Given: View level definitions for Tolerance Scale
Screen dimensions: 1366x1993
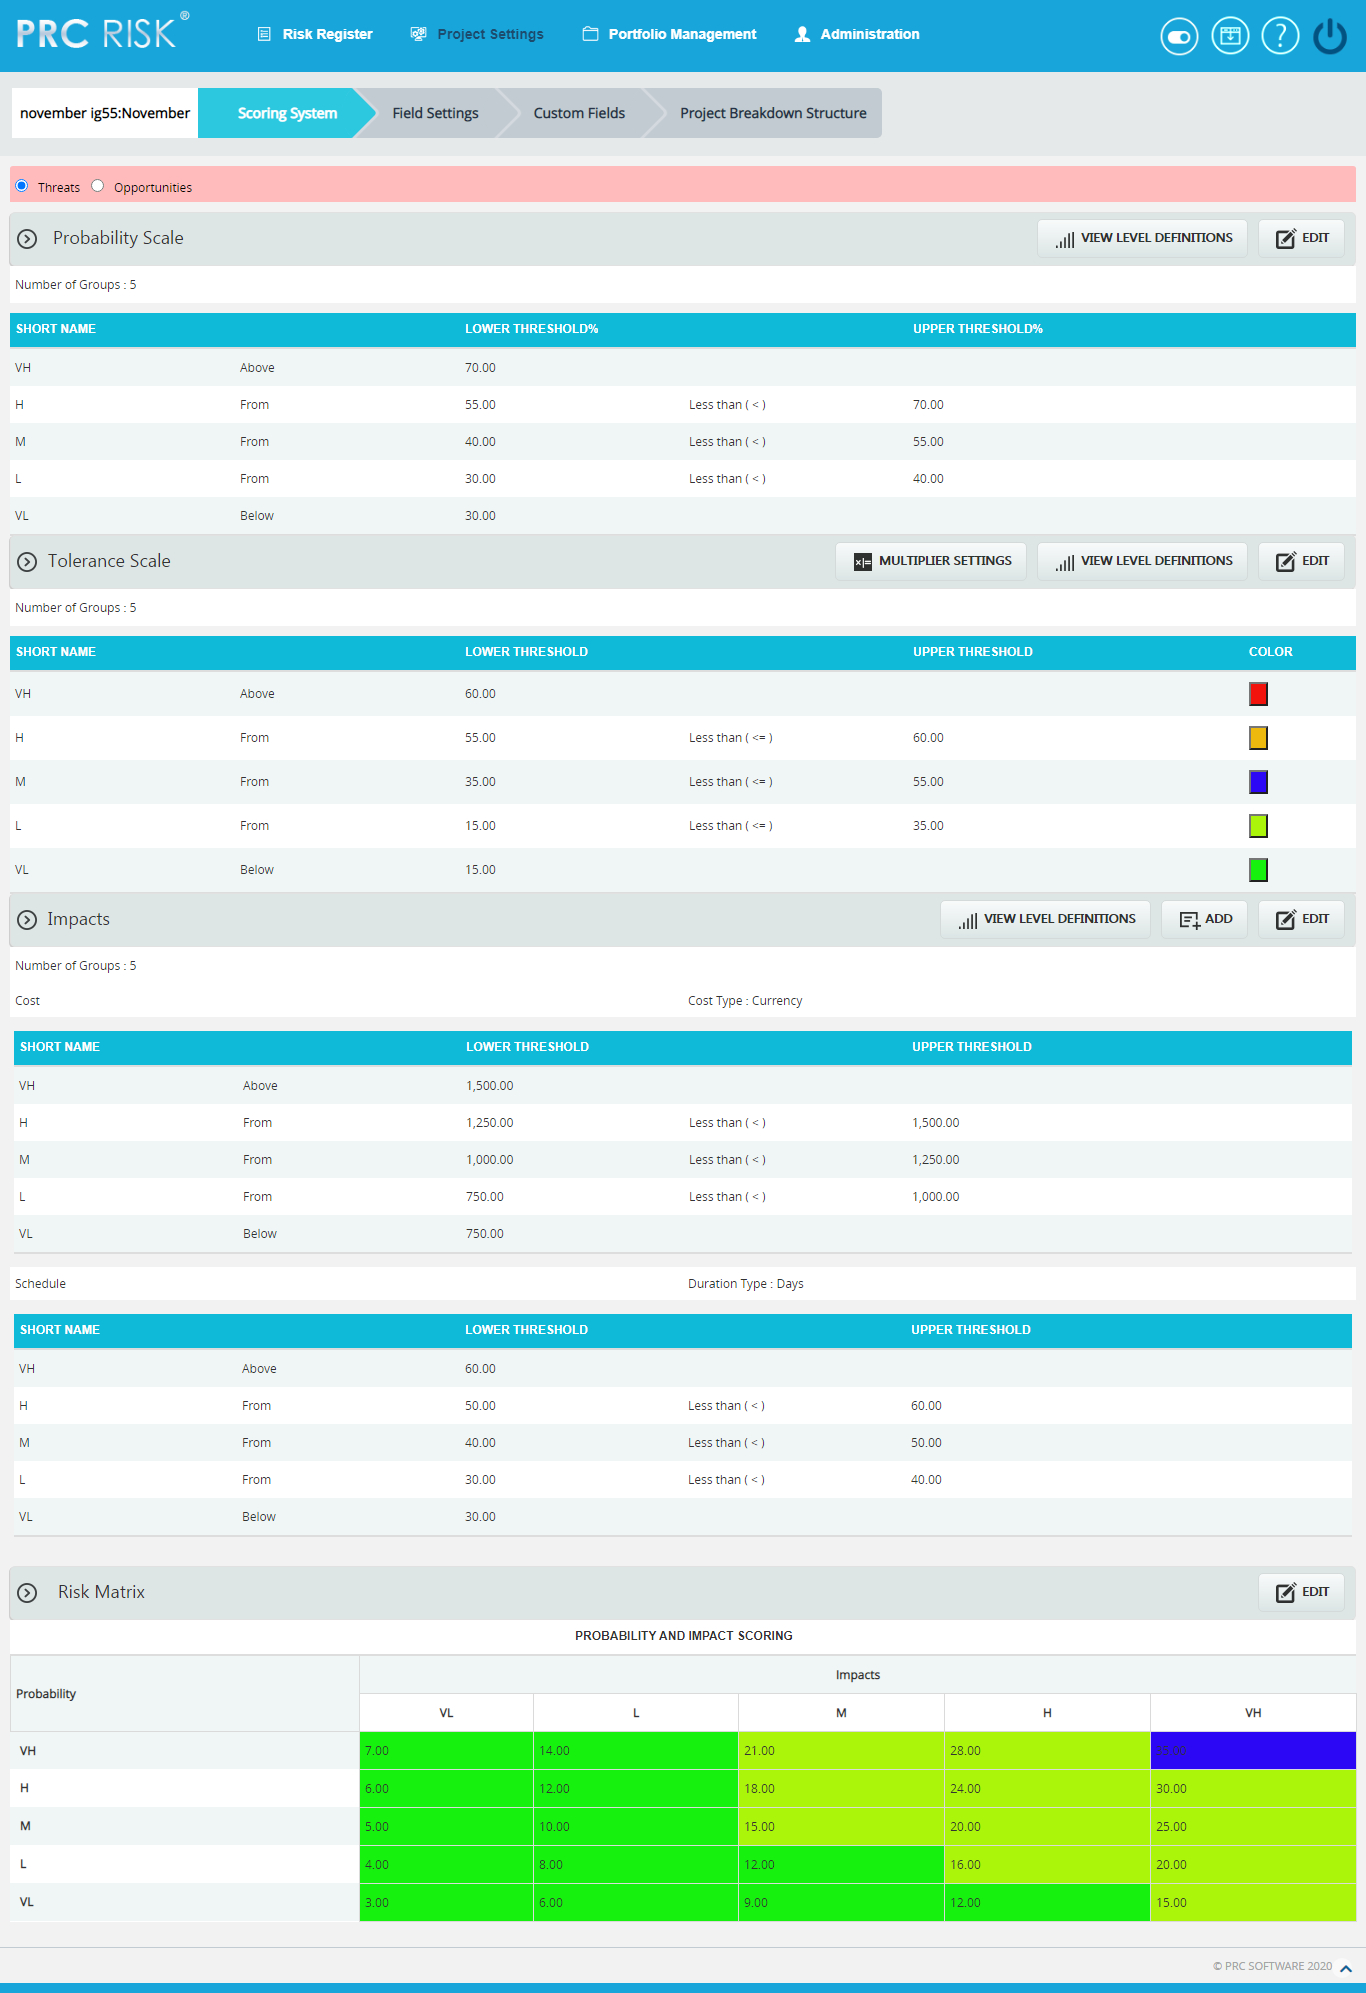Looking at the screenshot, I should pos(1142,561).
